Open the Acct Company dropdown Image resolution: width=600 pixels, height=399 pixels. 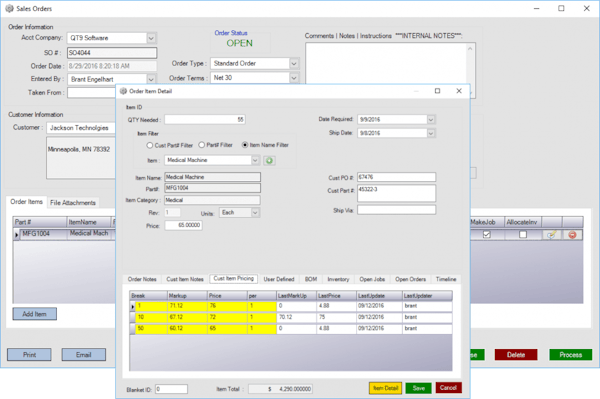(151, 38)
